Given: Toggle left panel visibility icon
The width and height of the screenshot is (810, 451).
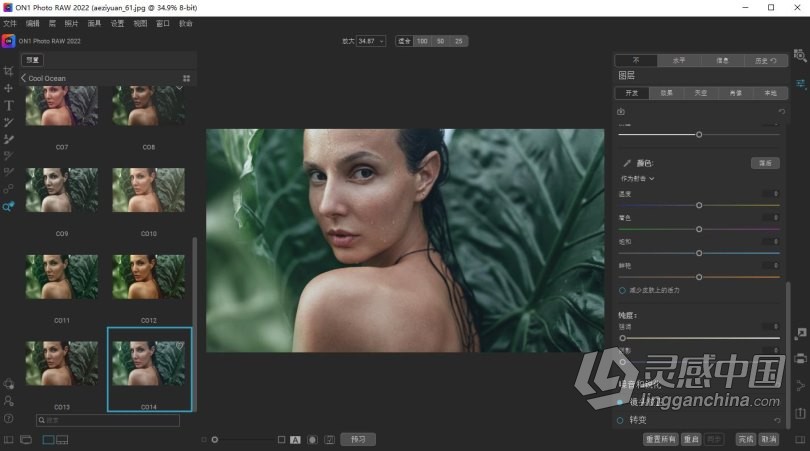Looking at the screenshot, I should pyautogui.click(x=8, y=440).
